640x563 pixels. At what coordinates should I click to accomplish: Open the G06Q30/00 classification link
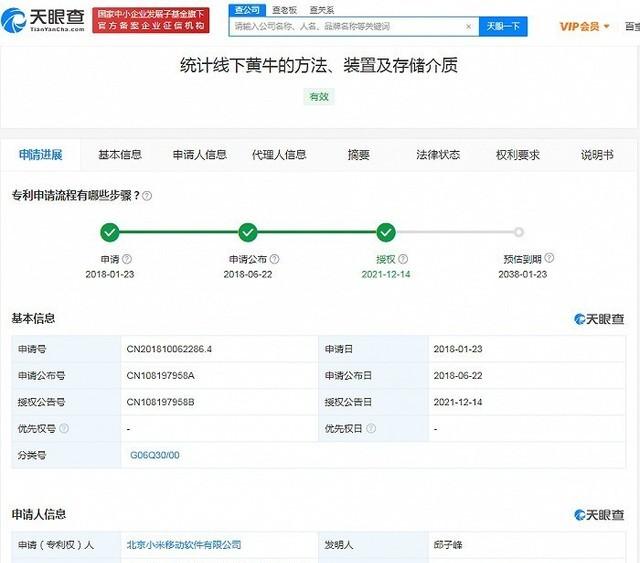point(155,455)
